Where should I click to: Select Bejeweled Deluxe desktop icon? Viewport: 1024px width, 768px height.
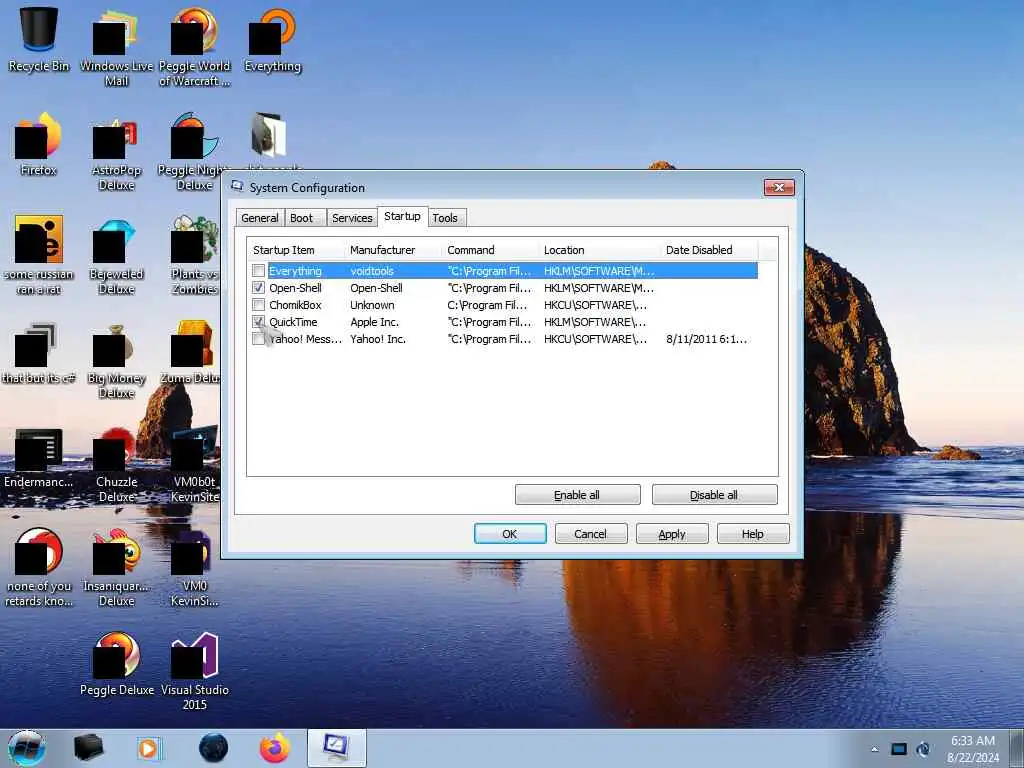click(x=116, y=256)
